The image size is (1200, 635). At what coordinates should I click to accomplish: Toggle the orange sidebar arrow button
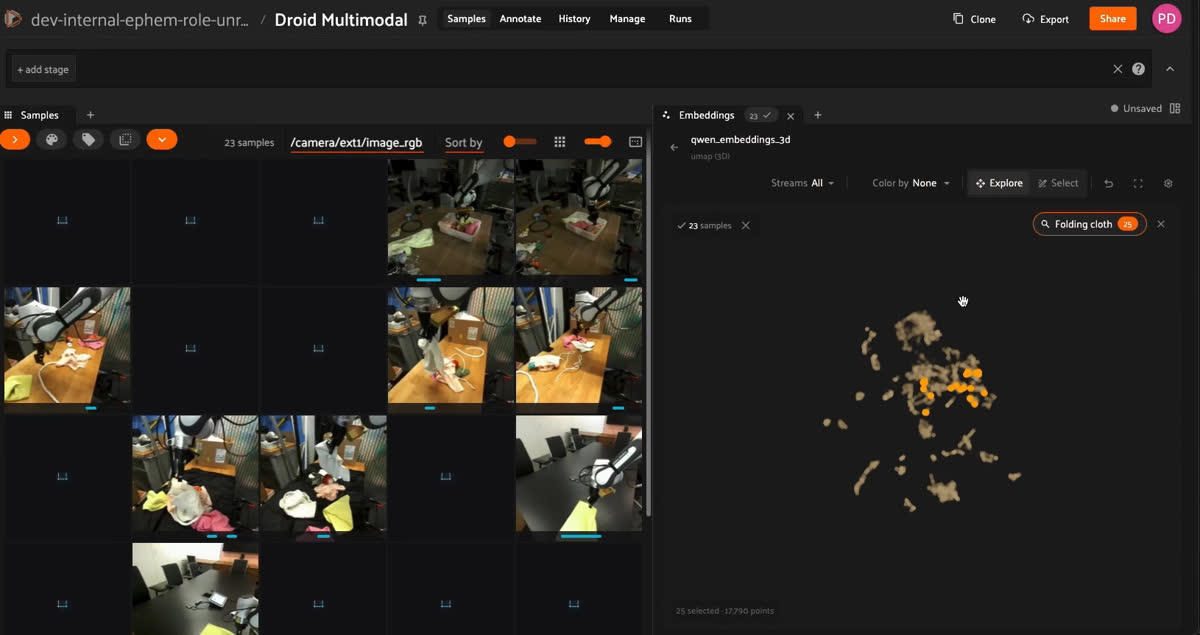click(15, 140)
